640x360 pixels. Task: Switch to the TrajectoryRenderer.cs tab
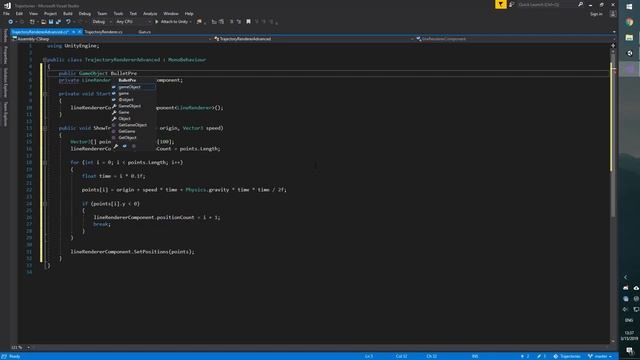103,32
